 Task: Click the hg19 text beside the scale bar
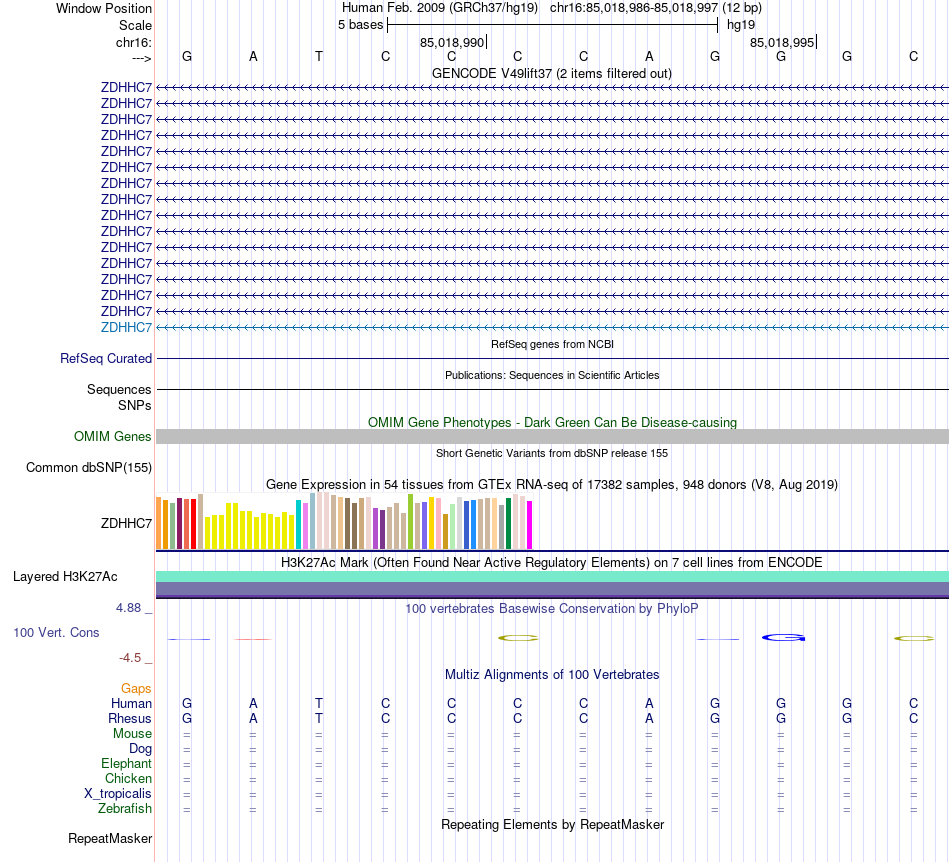[741, 25]
